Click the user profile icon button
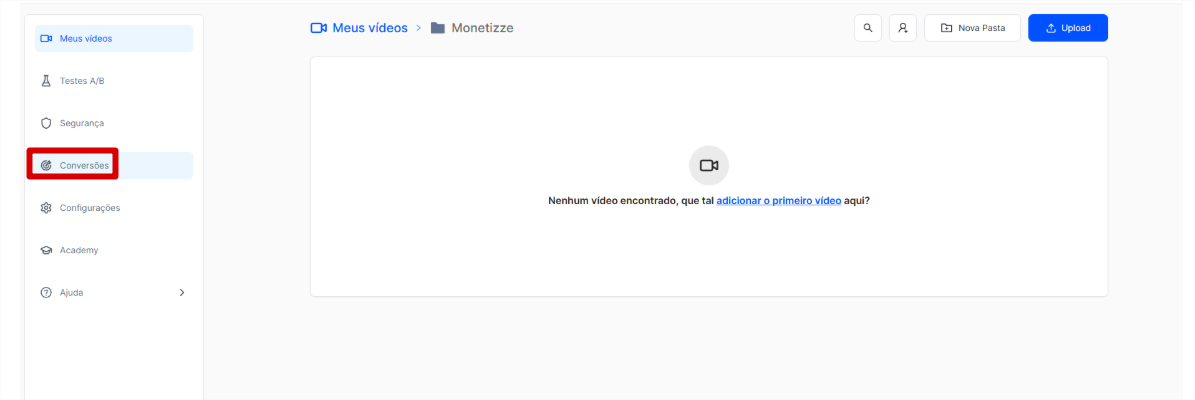 [x=902, y=28]
